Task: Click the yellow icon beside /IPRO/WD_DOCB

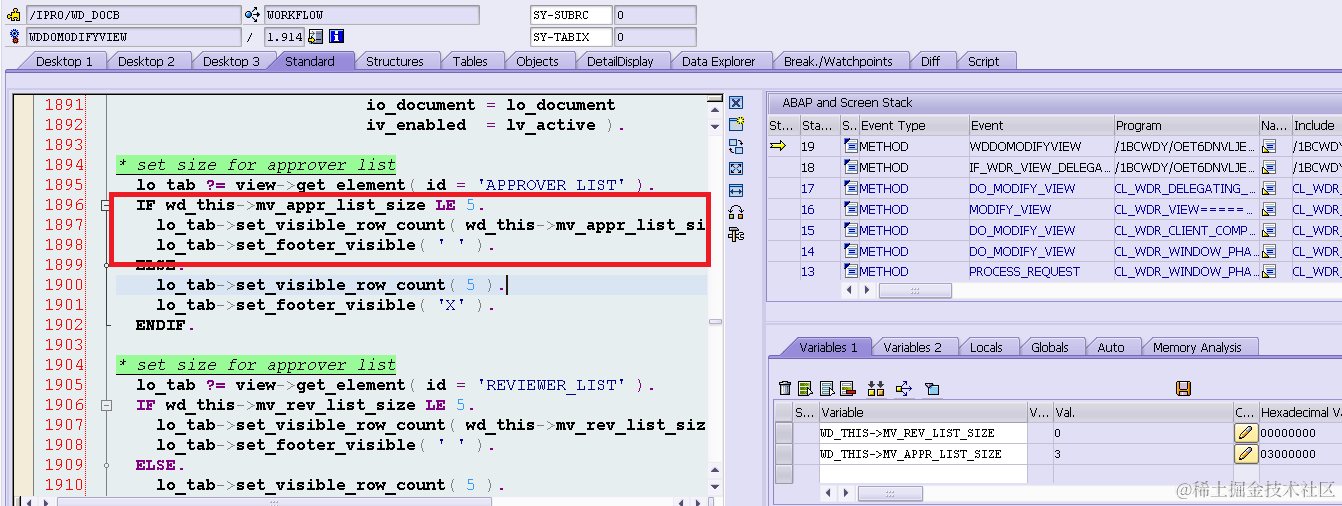Action: click(14, 15)
